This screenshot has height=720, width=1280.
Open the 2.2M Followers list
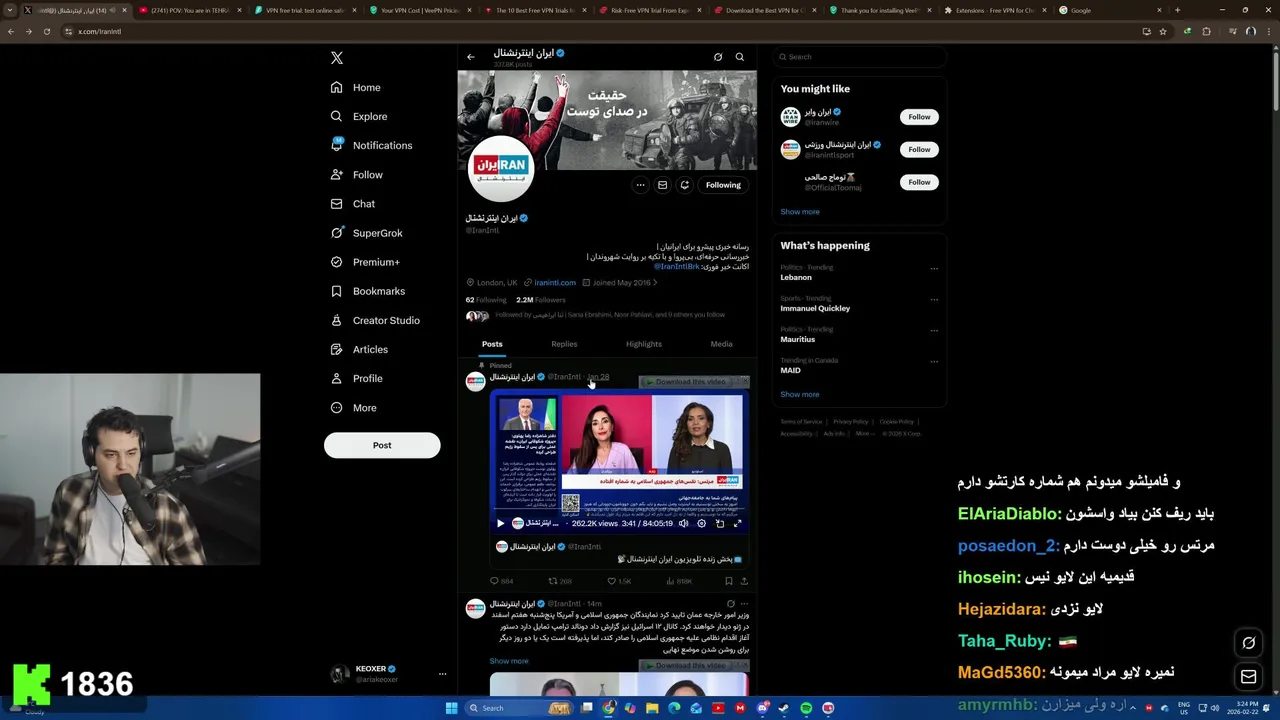(x=541, y=300)
